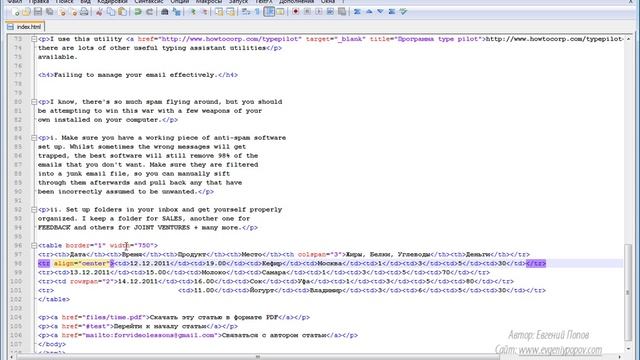Click the closing </table> tag text

point(54,300)
